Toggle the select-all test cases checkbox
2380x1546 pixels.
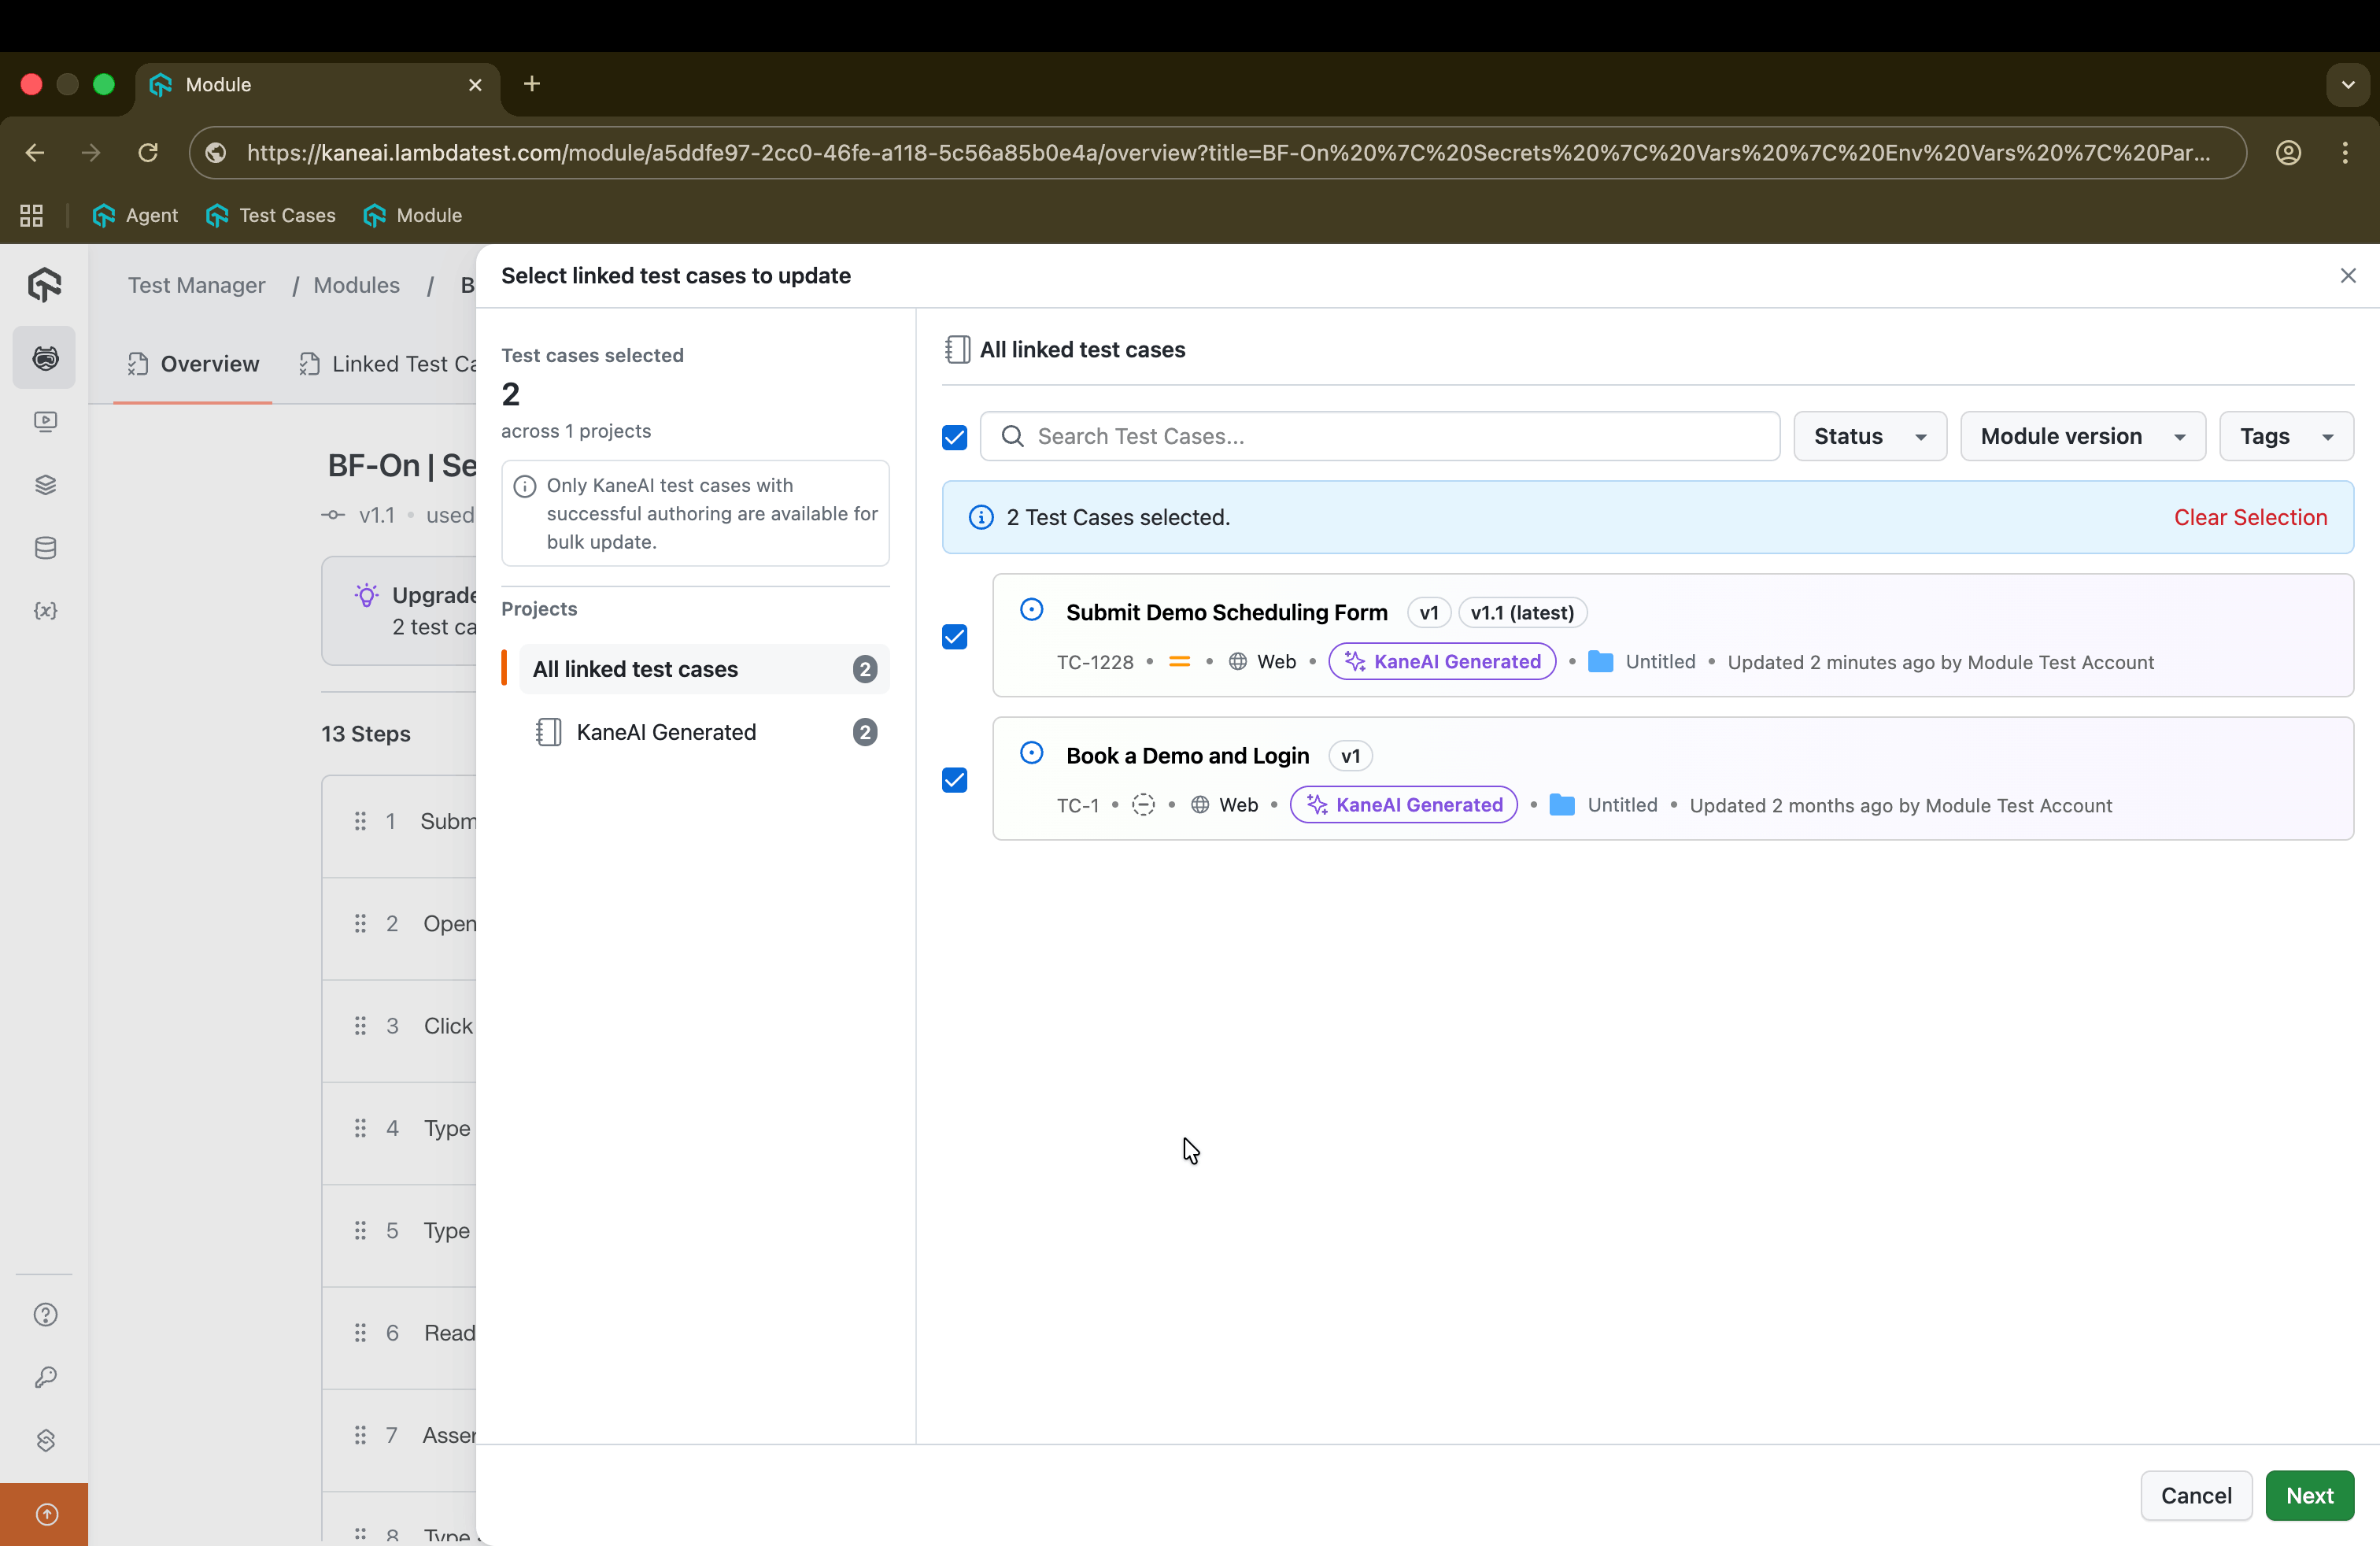tap(954, 437)
